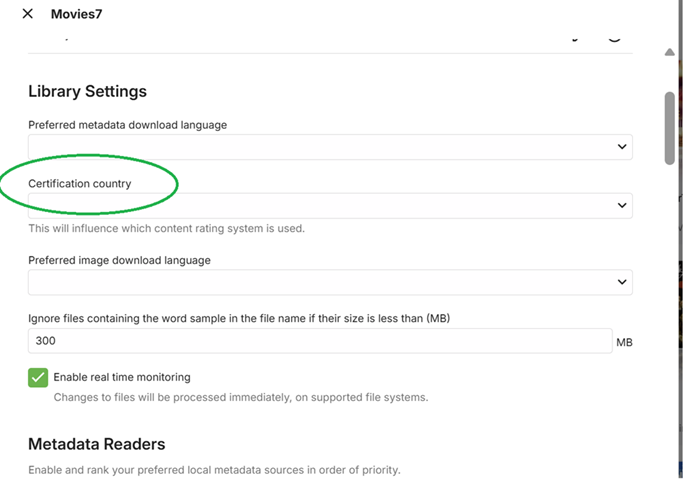The width and height of the screenshot is (686, 482).
Task: Click the Movies7 dialog title
Action: pyautogui.click(x=77, y=14)
